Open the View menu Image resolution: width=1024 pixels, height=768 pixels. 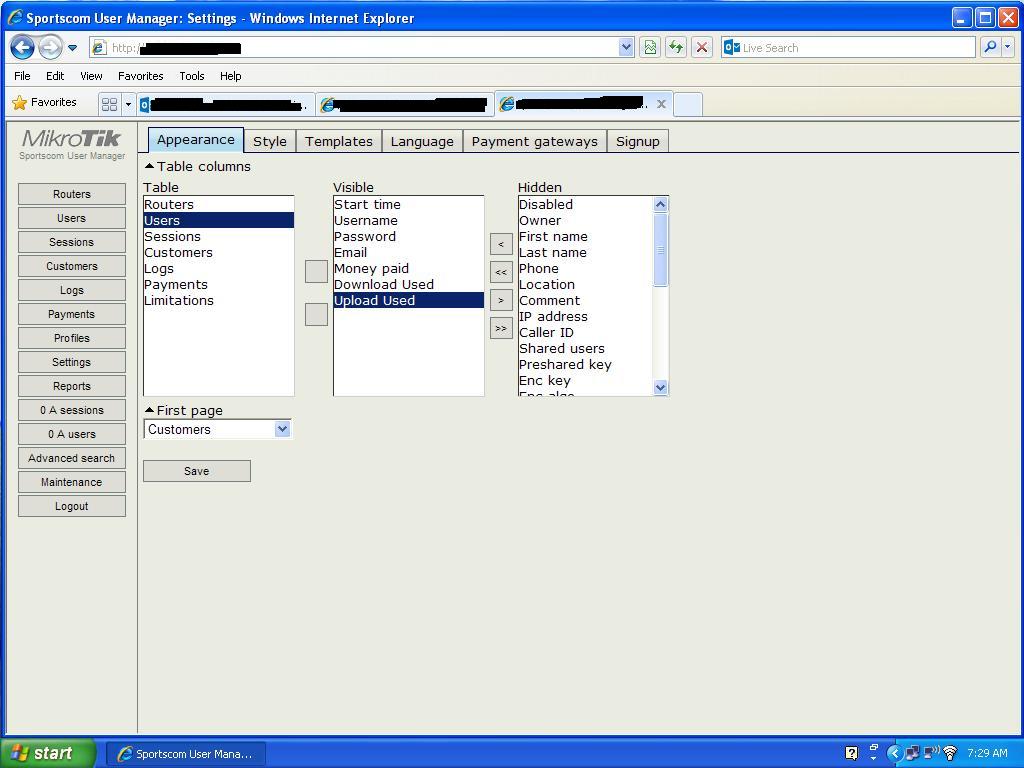[x=91, y=76]
